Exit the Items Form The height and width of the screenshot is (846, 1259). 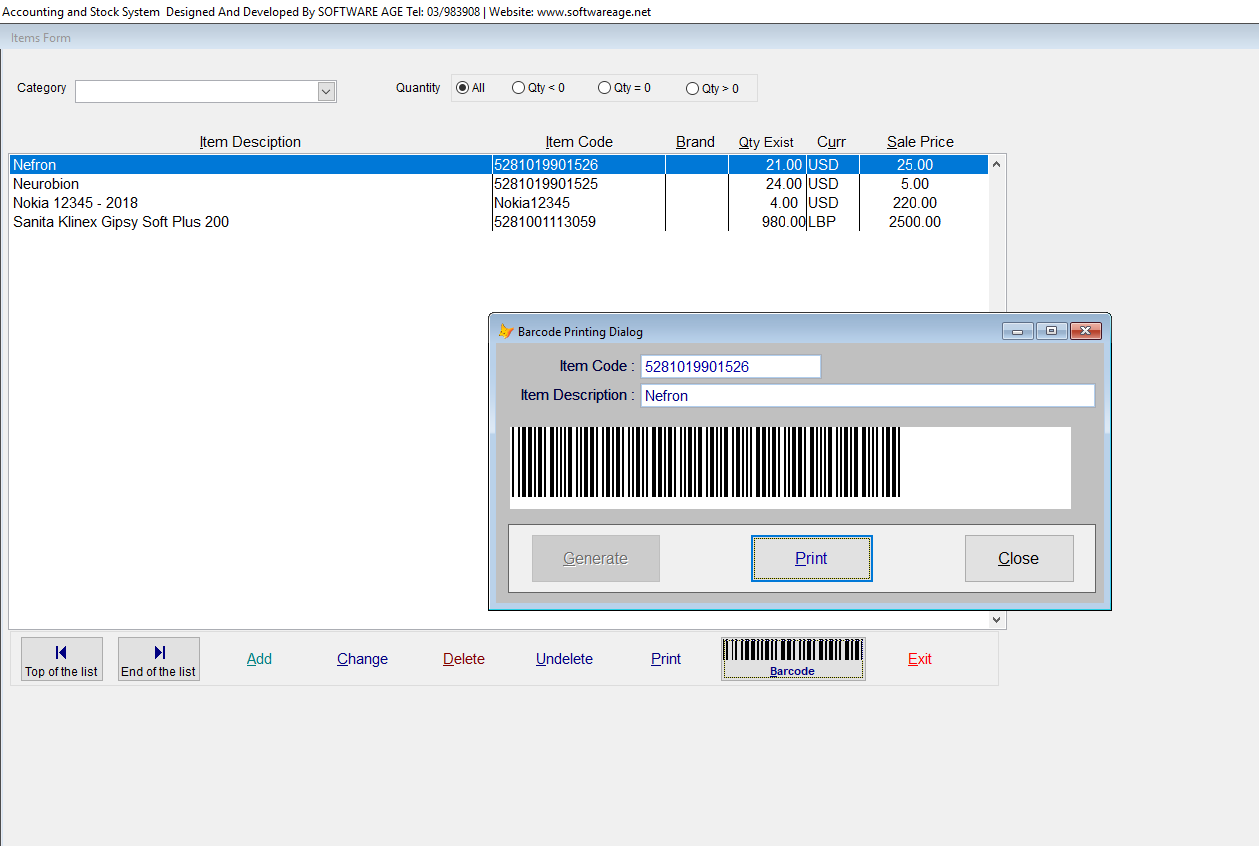click(x=919, y=658)
